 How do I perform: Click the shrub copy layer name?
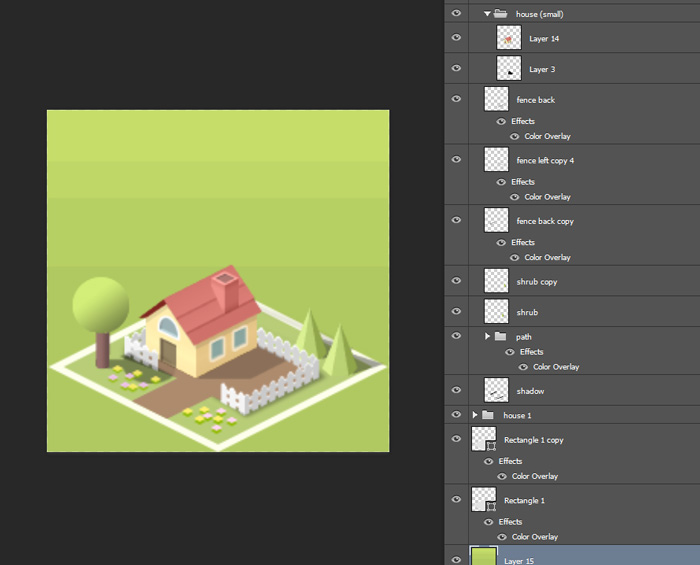tap(537, 282)
